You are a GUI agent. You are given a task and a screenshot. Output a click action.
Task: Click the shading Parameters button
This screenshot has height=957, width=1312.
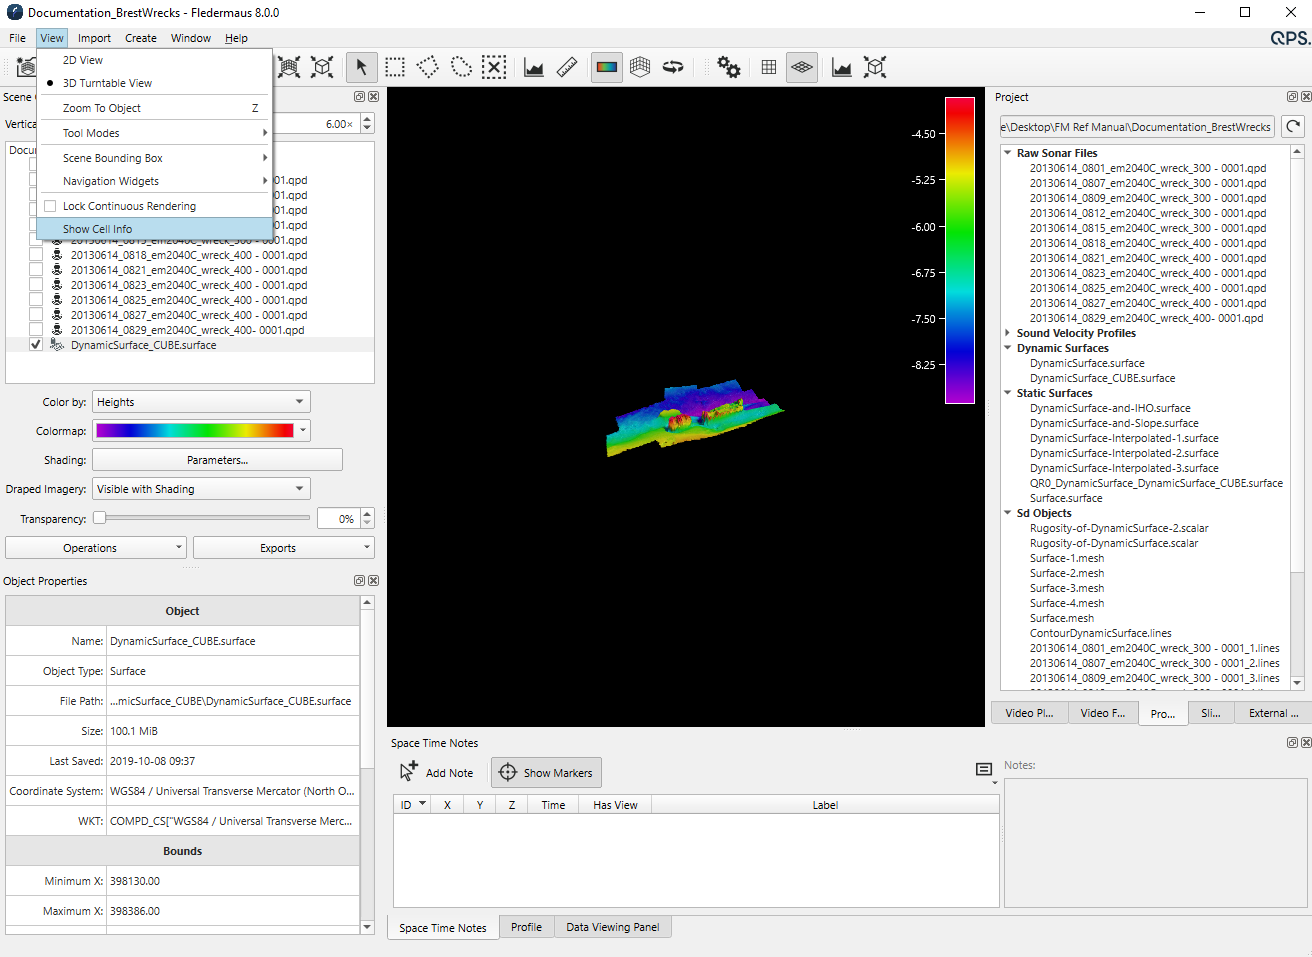(x=217, y=460)
